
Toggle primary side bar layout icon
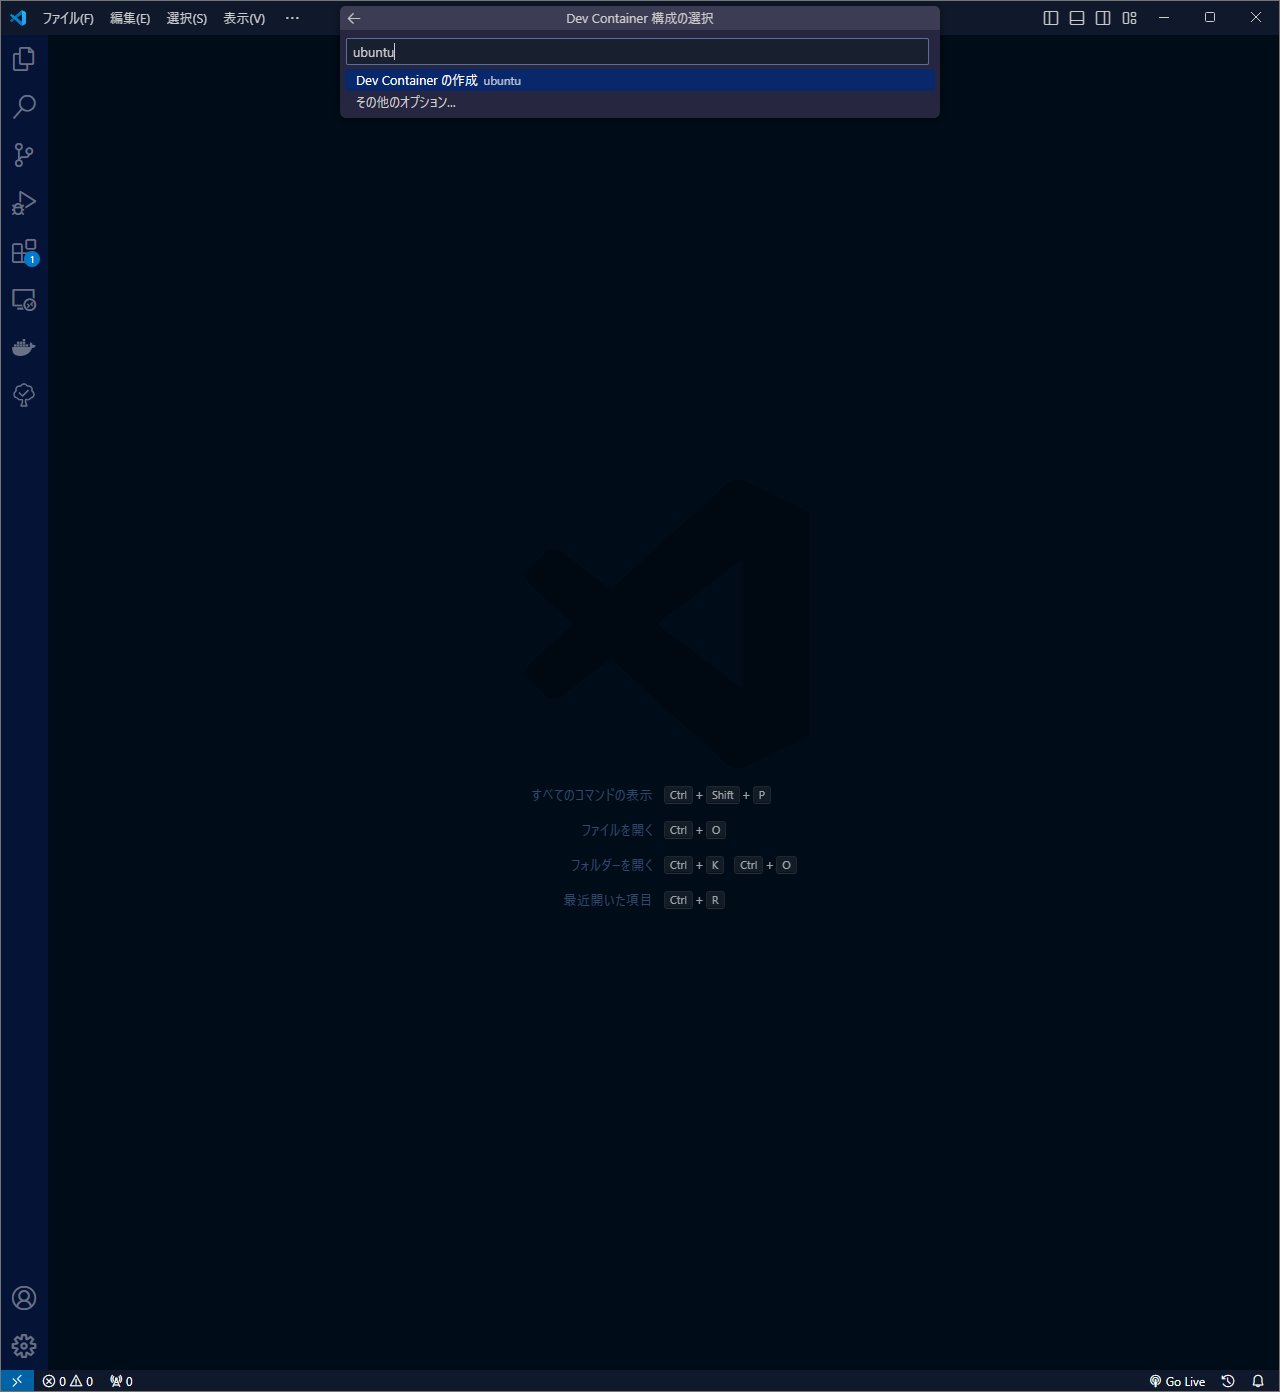coord(1051,18)
